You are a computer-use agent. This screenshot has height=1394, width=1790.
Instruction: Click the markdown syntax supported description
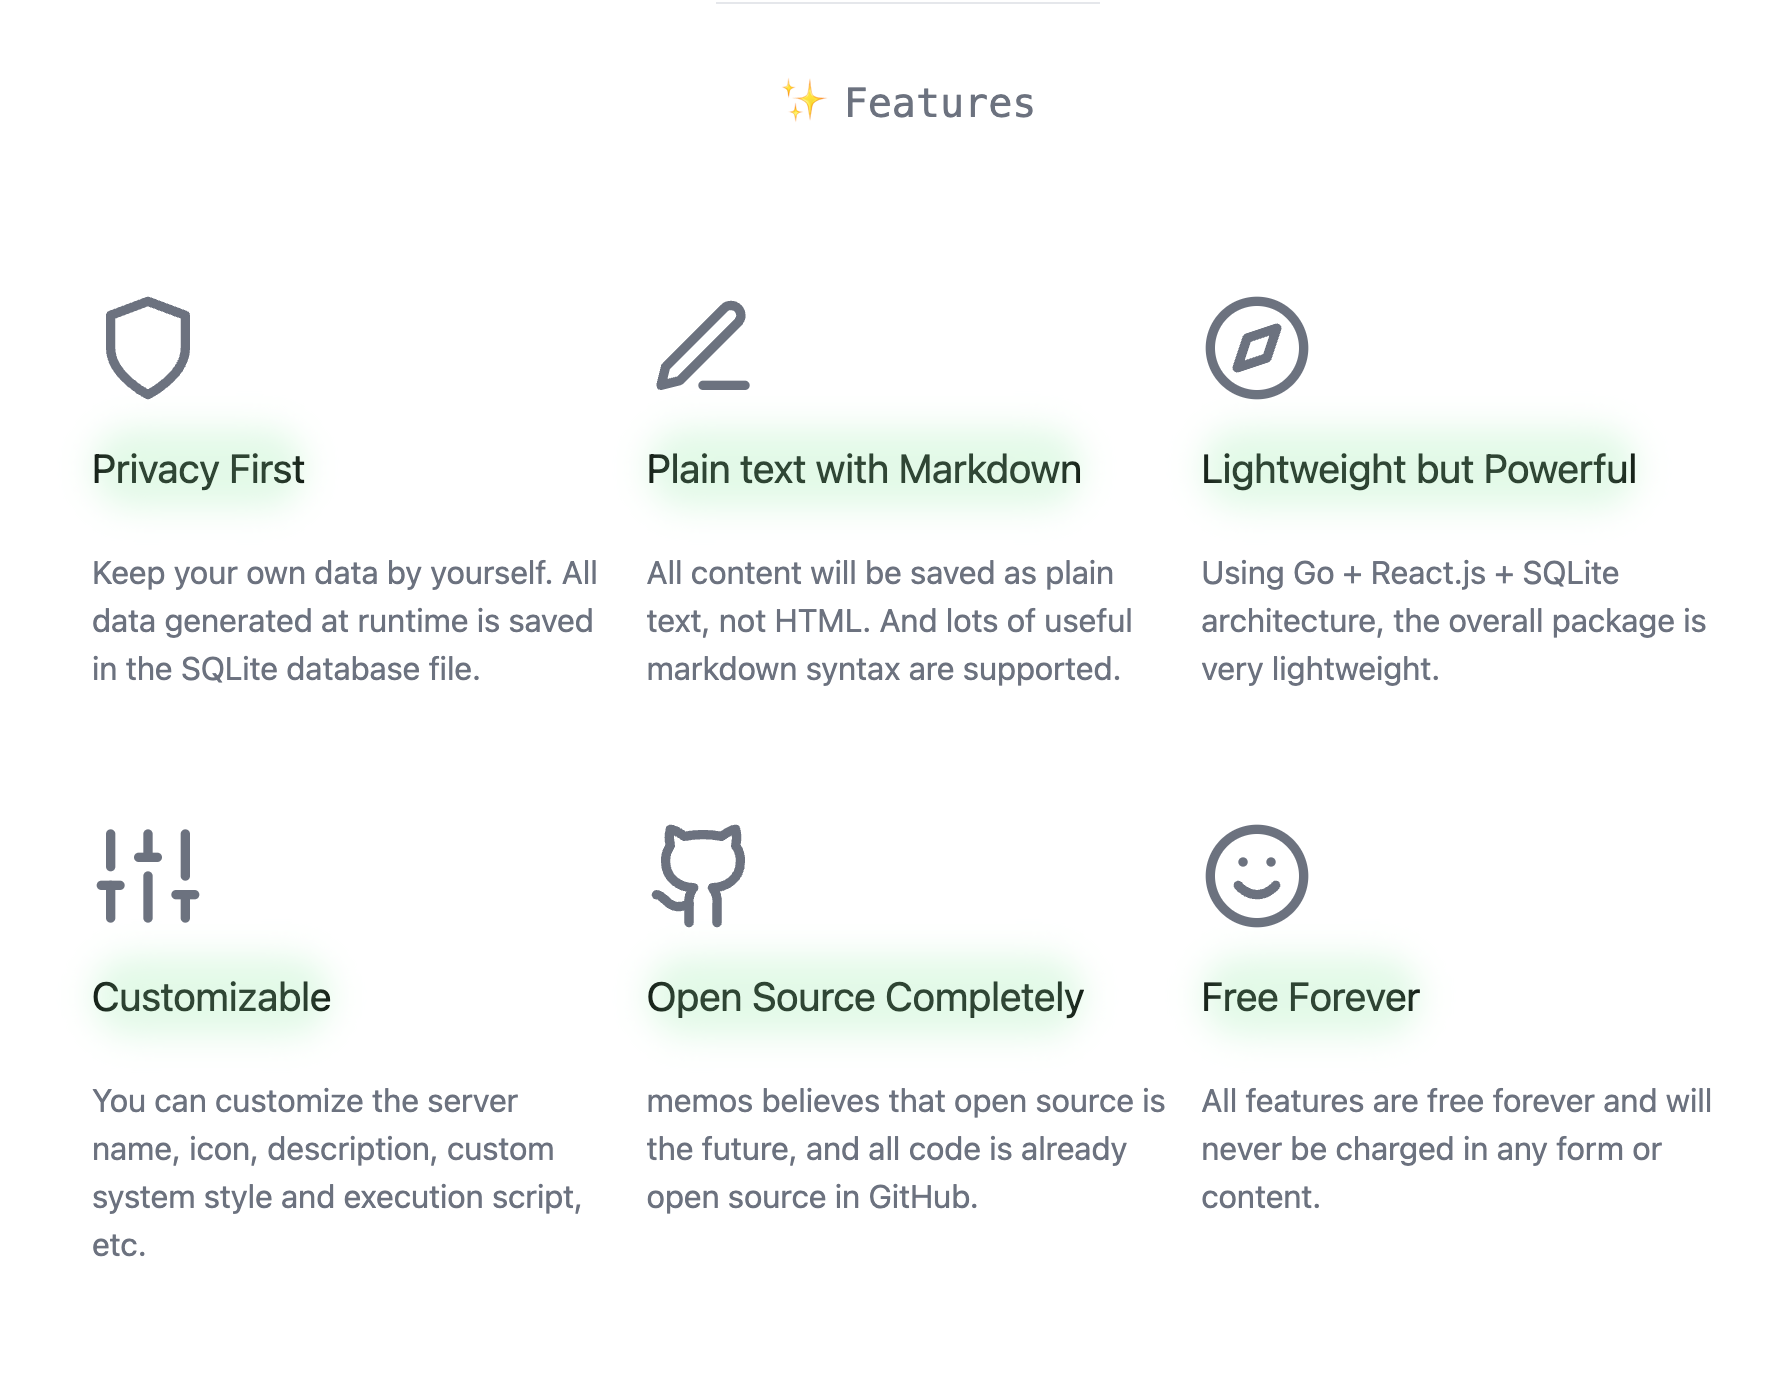[889, 621]
